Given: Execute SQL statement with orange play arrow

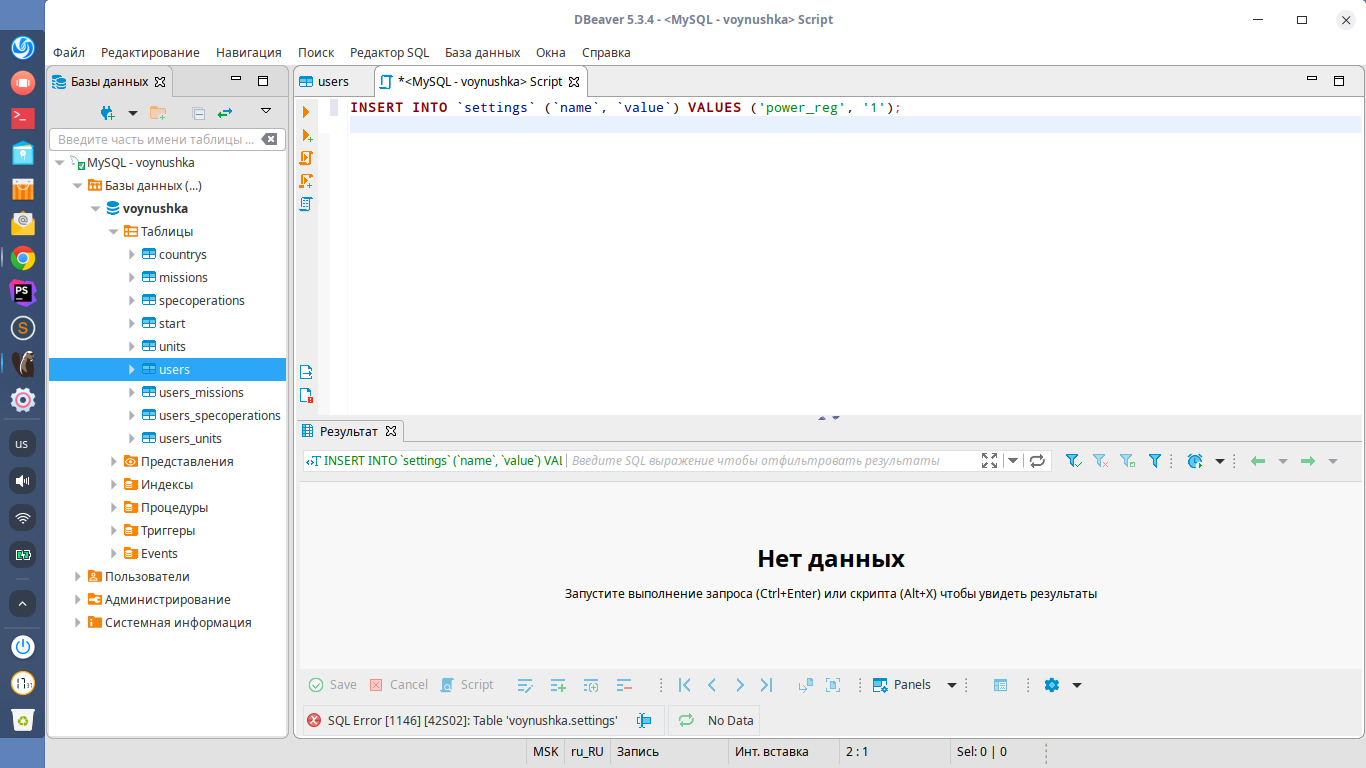Looking at the screenshot, I should (x=306, y=112).
